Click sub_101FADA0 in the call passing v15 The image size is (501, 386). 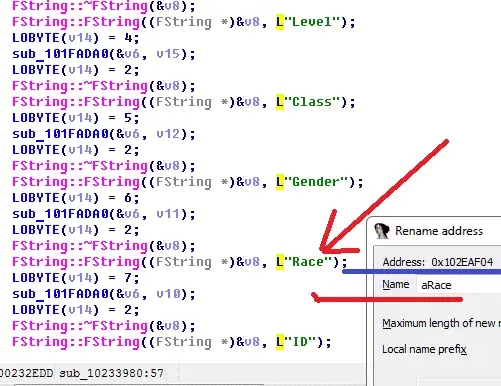[60, 54]
